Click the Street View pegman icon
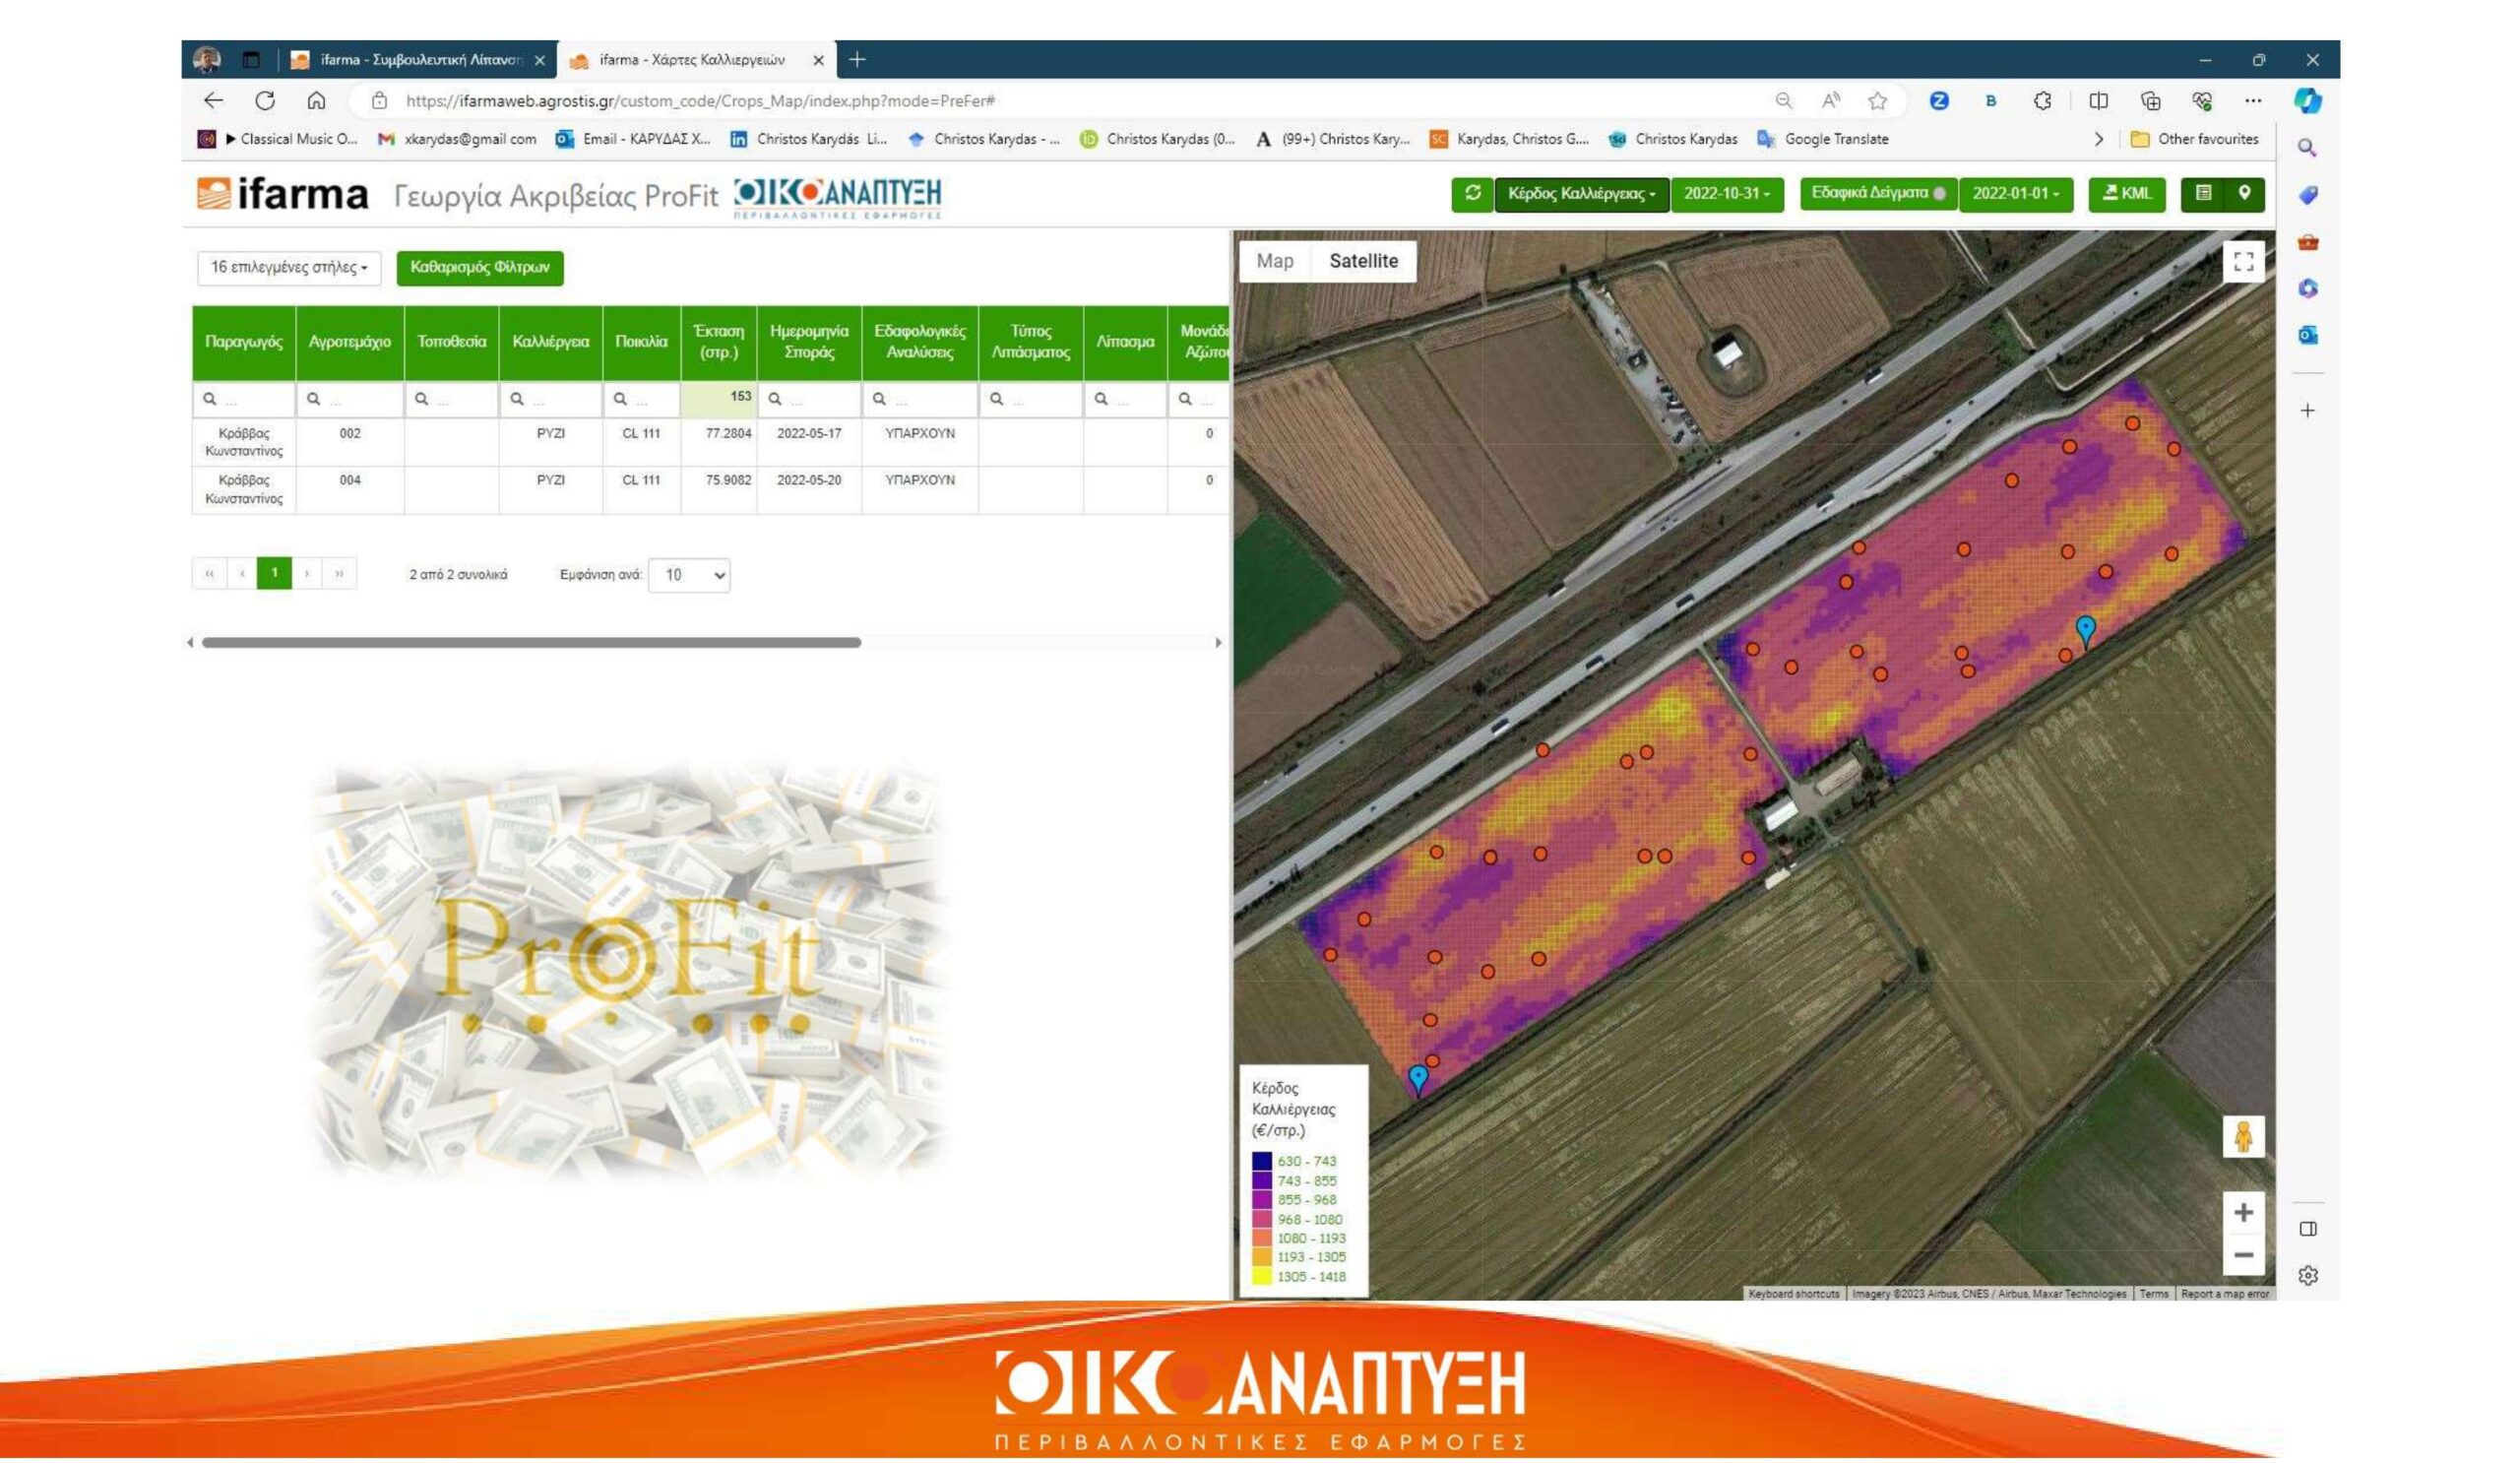This screenshot has height=1463, width=2520. [x=2243, y=1137]
